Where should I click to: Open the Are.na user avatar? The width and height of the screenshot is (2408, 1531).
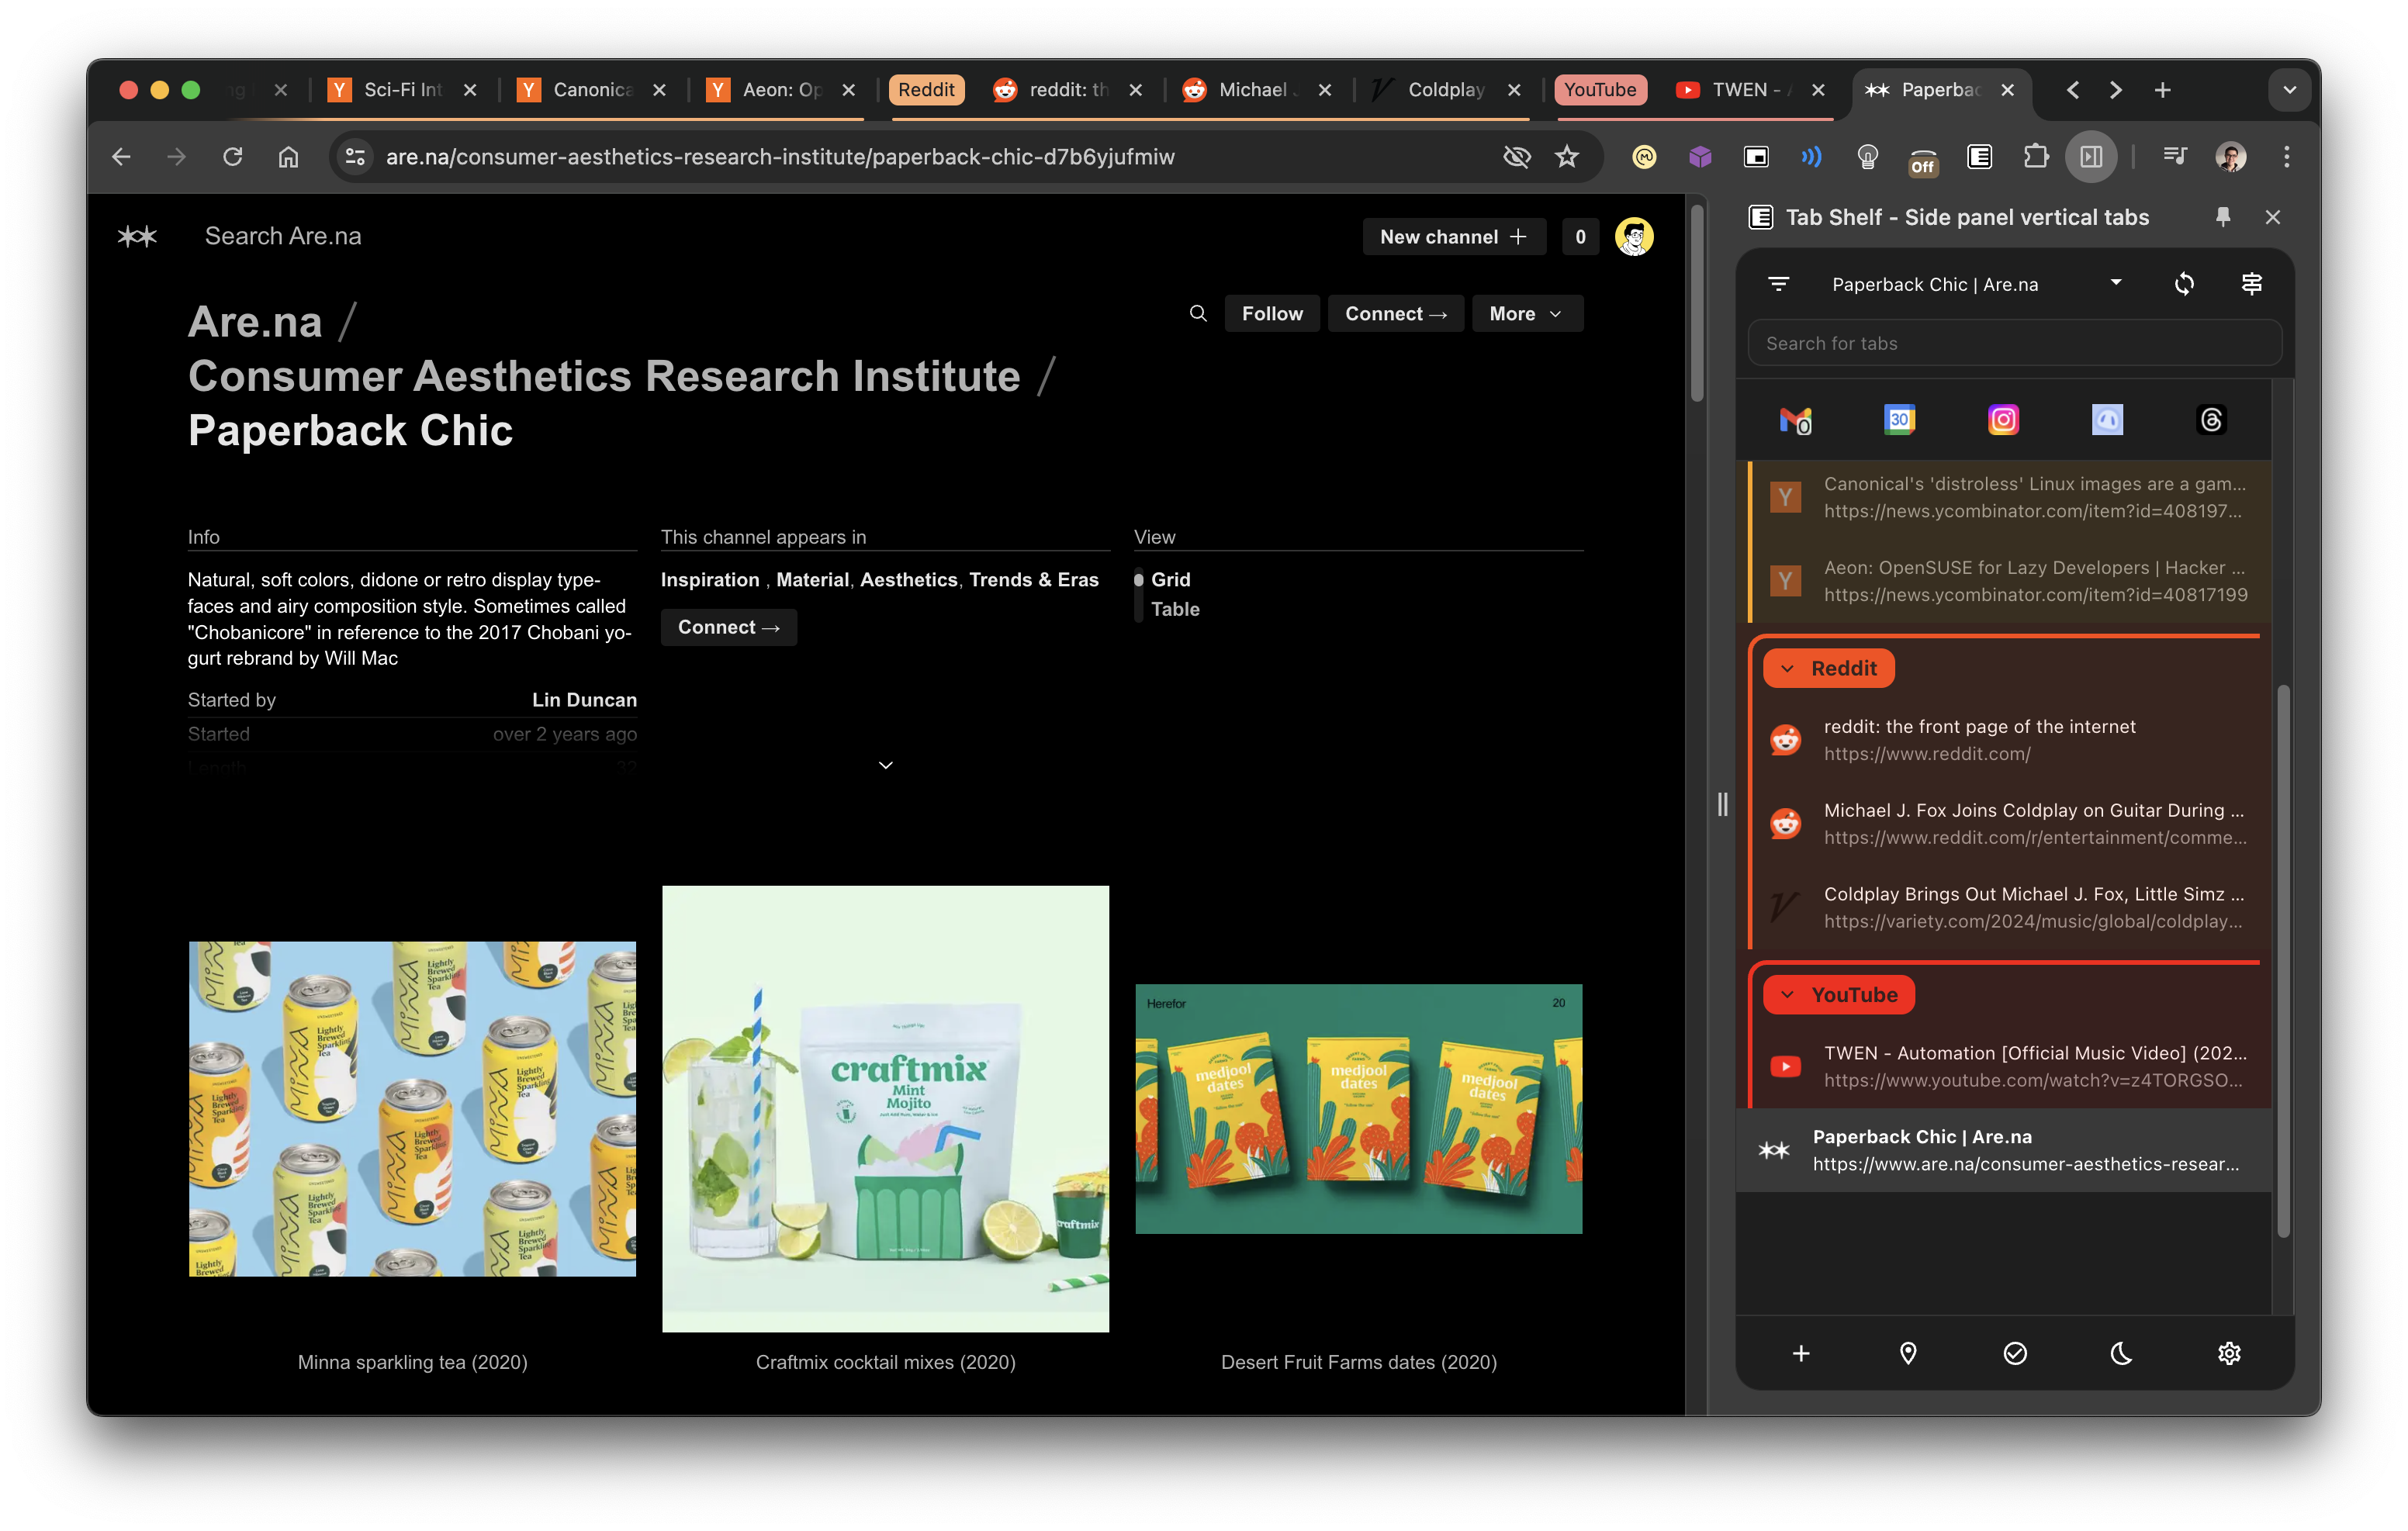point(1633,237)
